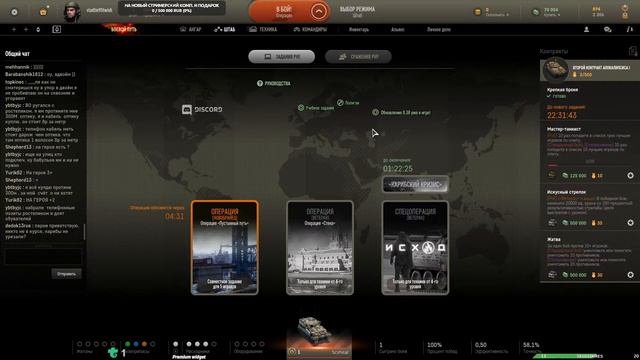
Task: Click the '58.1%' accuracy stat
Action: pos(531,345)
